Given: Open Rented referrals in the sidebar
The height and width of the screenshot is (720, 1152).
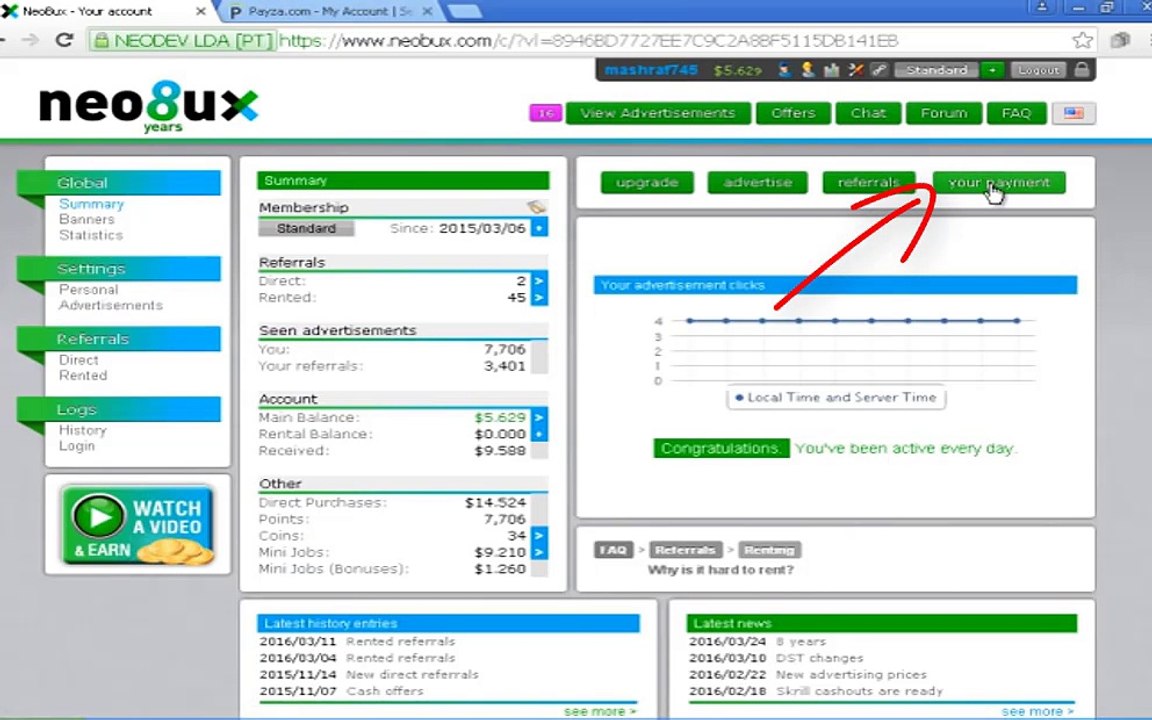Looking at the screenshot, I should (x=83, y=375).
